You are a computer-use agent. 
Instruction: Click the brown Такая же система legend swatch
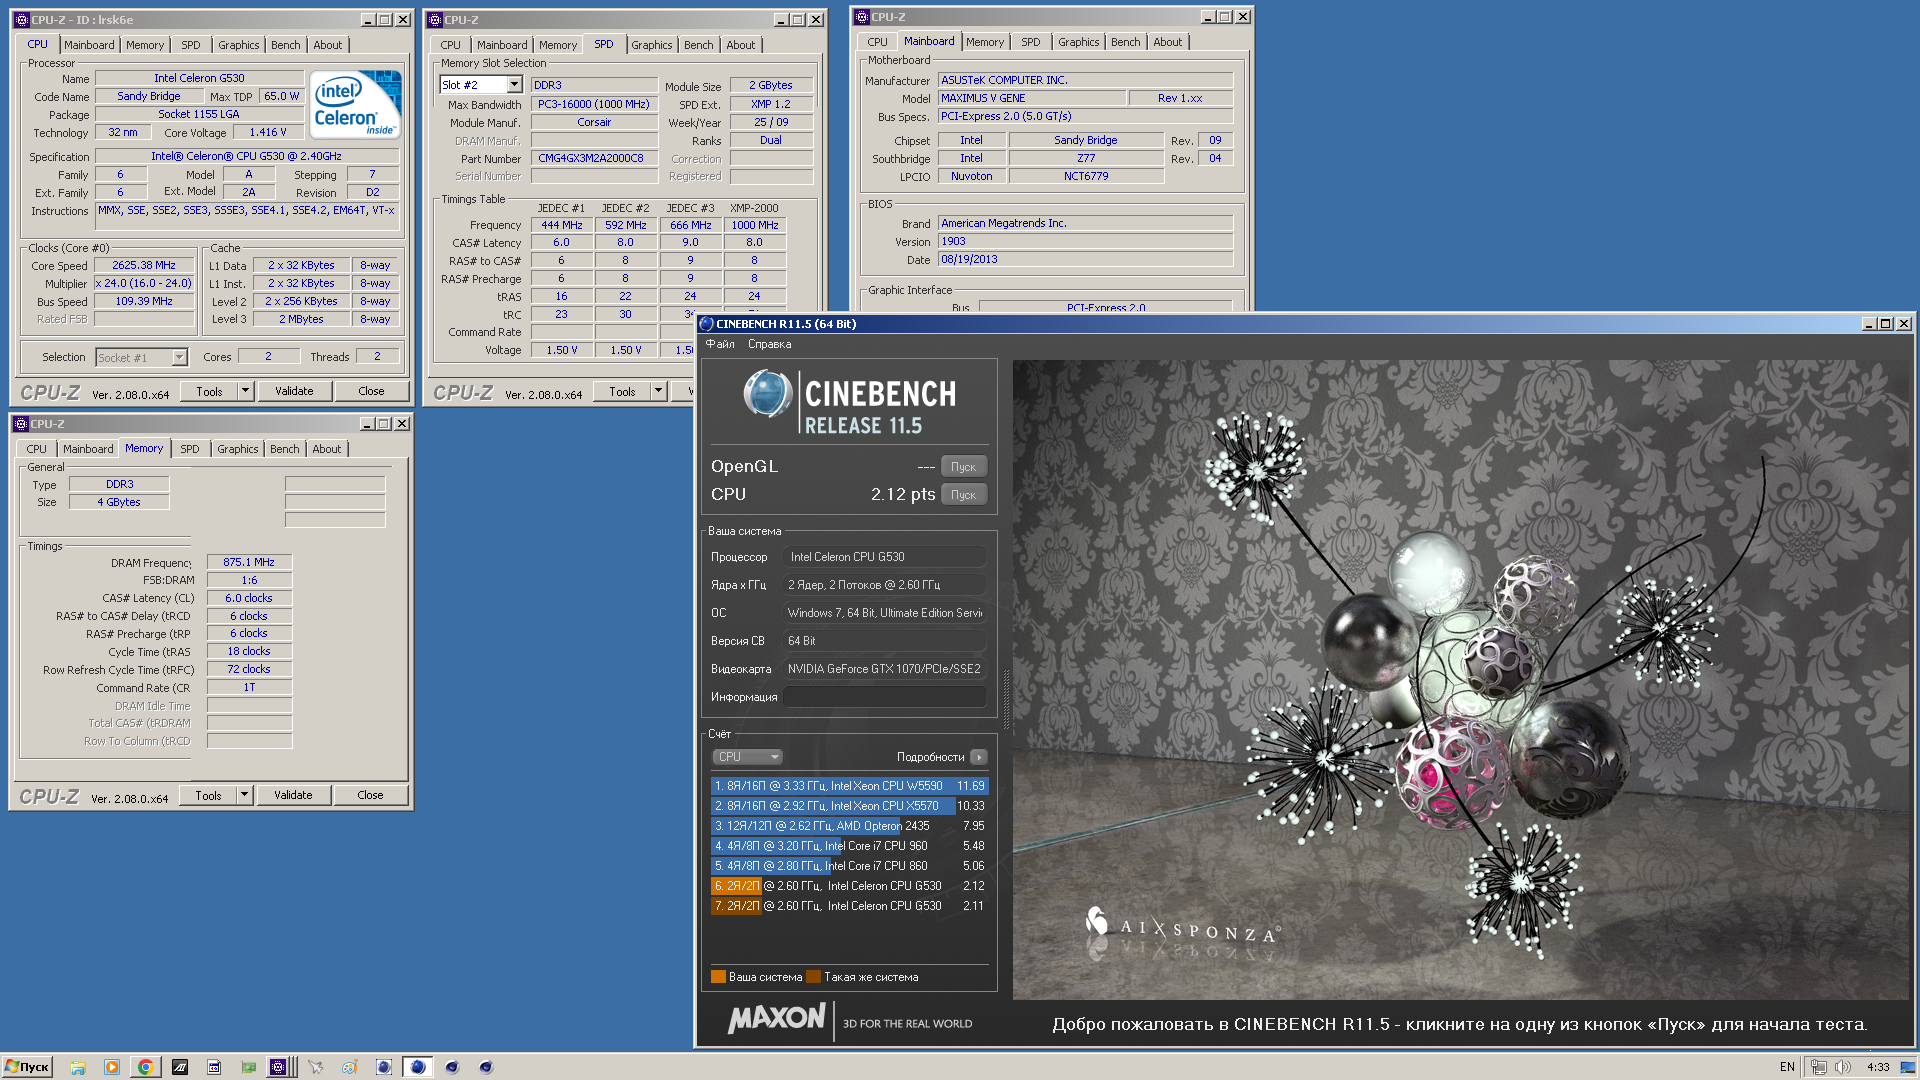pyautogui.click(x=813, y=977)
